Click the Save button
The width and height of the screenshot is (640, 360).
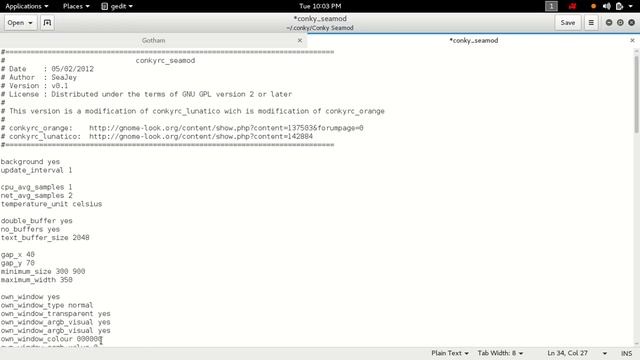tap(568, 23)
